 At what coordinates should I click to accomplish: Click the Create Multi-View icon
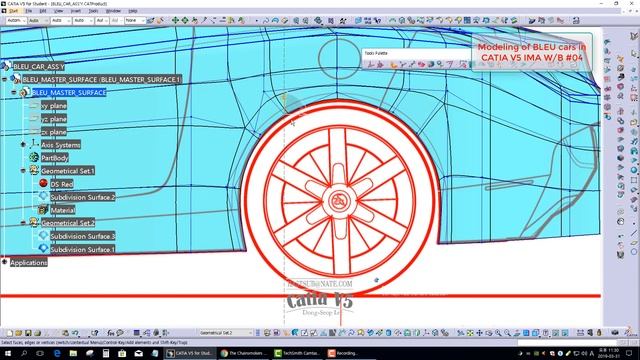click(x=526, y=333)
